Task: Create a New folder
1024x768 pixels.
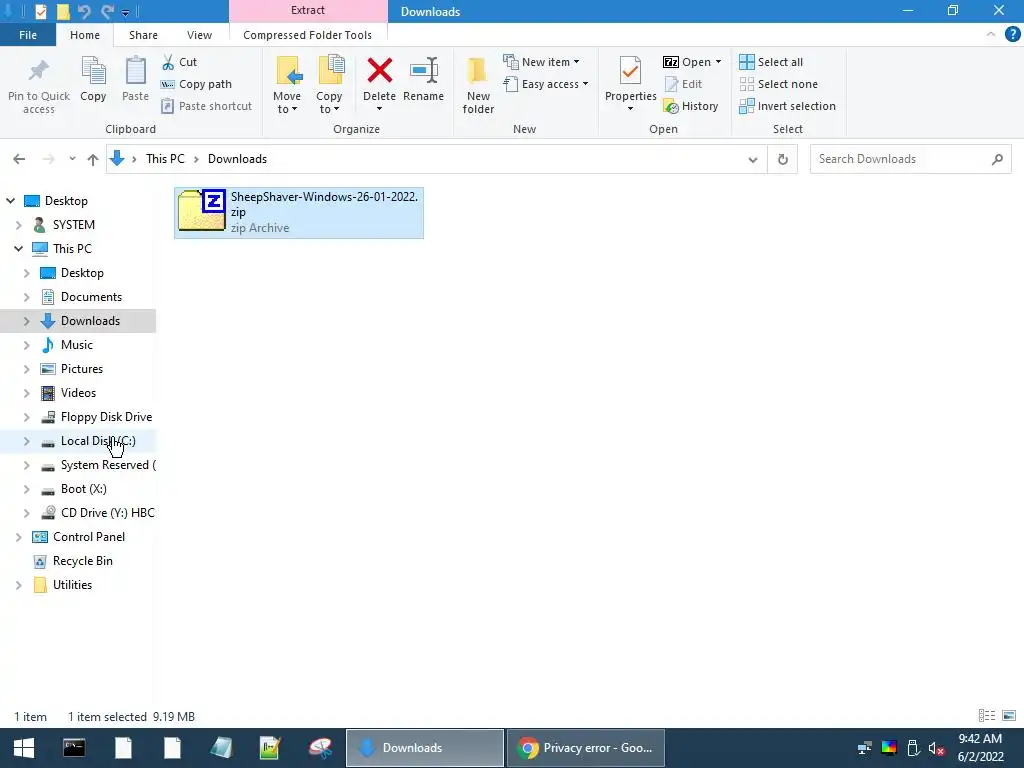Action: click(478, 86)
